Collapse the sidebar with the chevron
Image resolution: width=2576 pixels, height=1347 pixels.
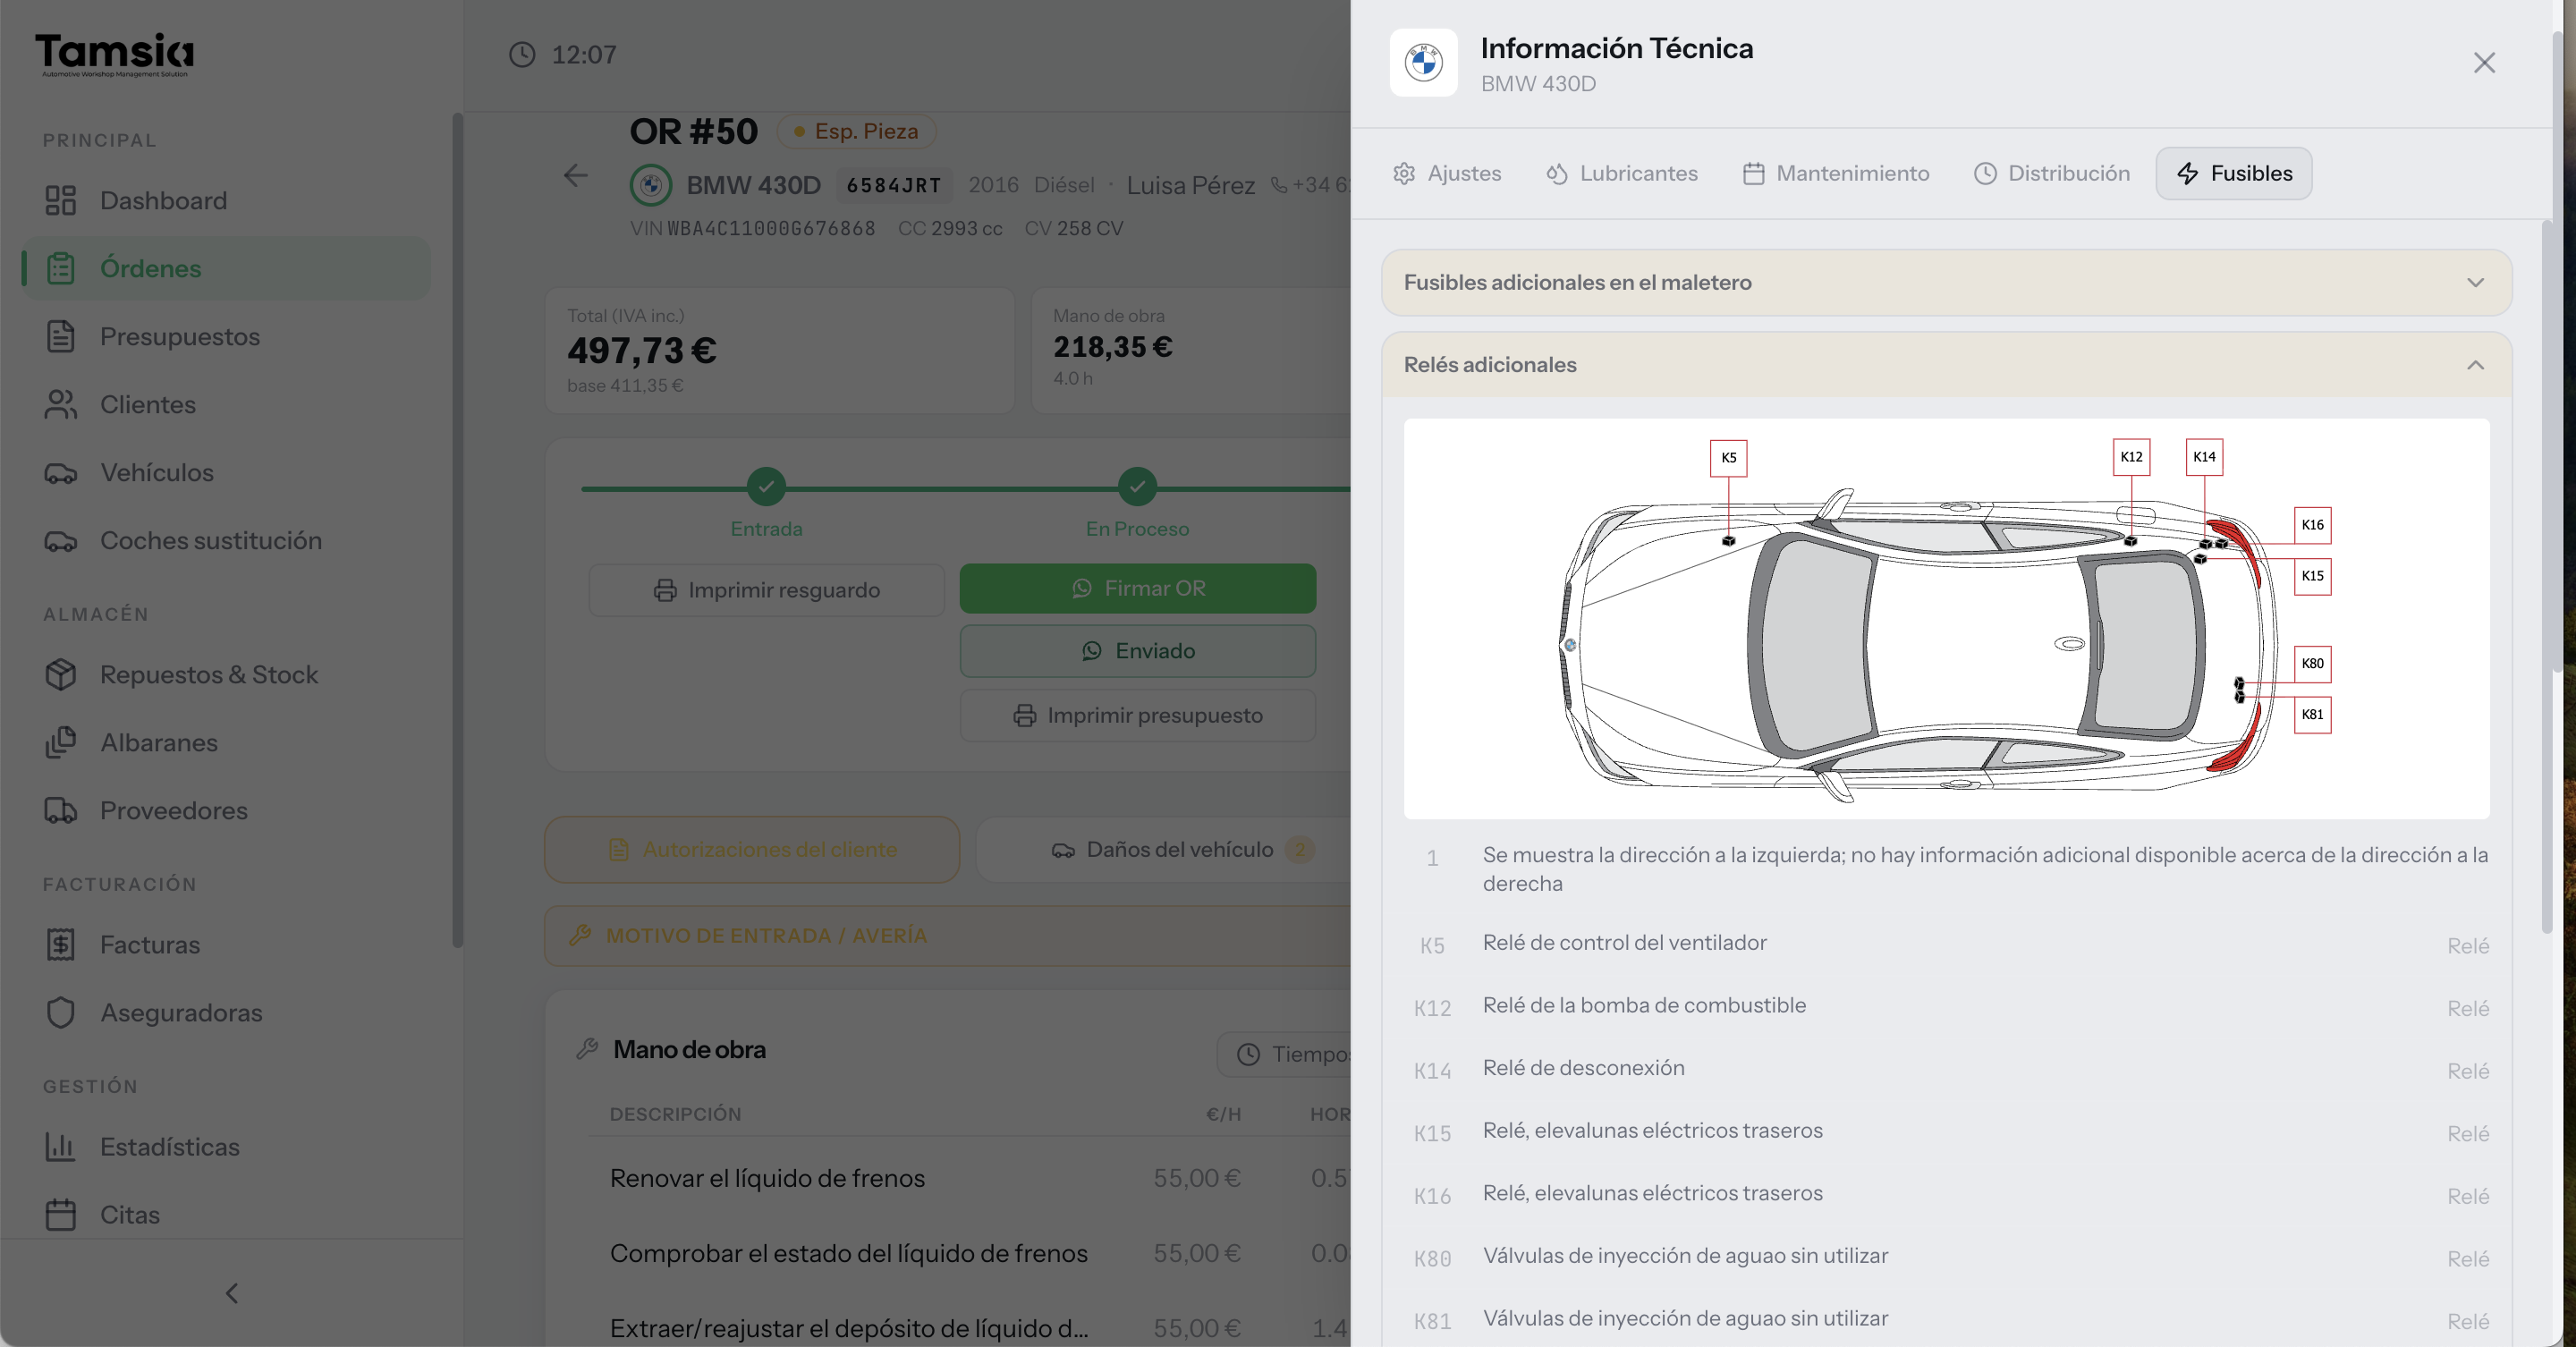click(x=231, y=1293)
